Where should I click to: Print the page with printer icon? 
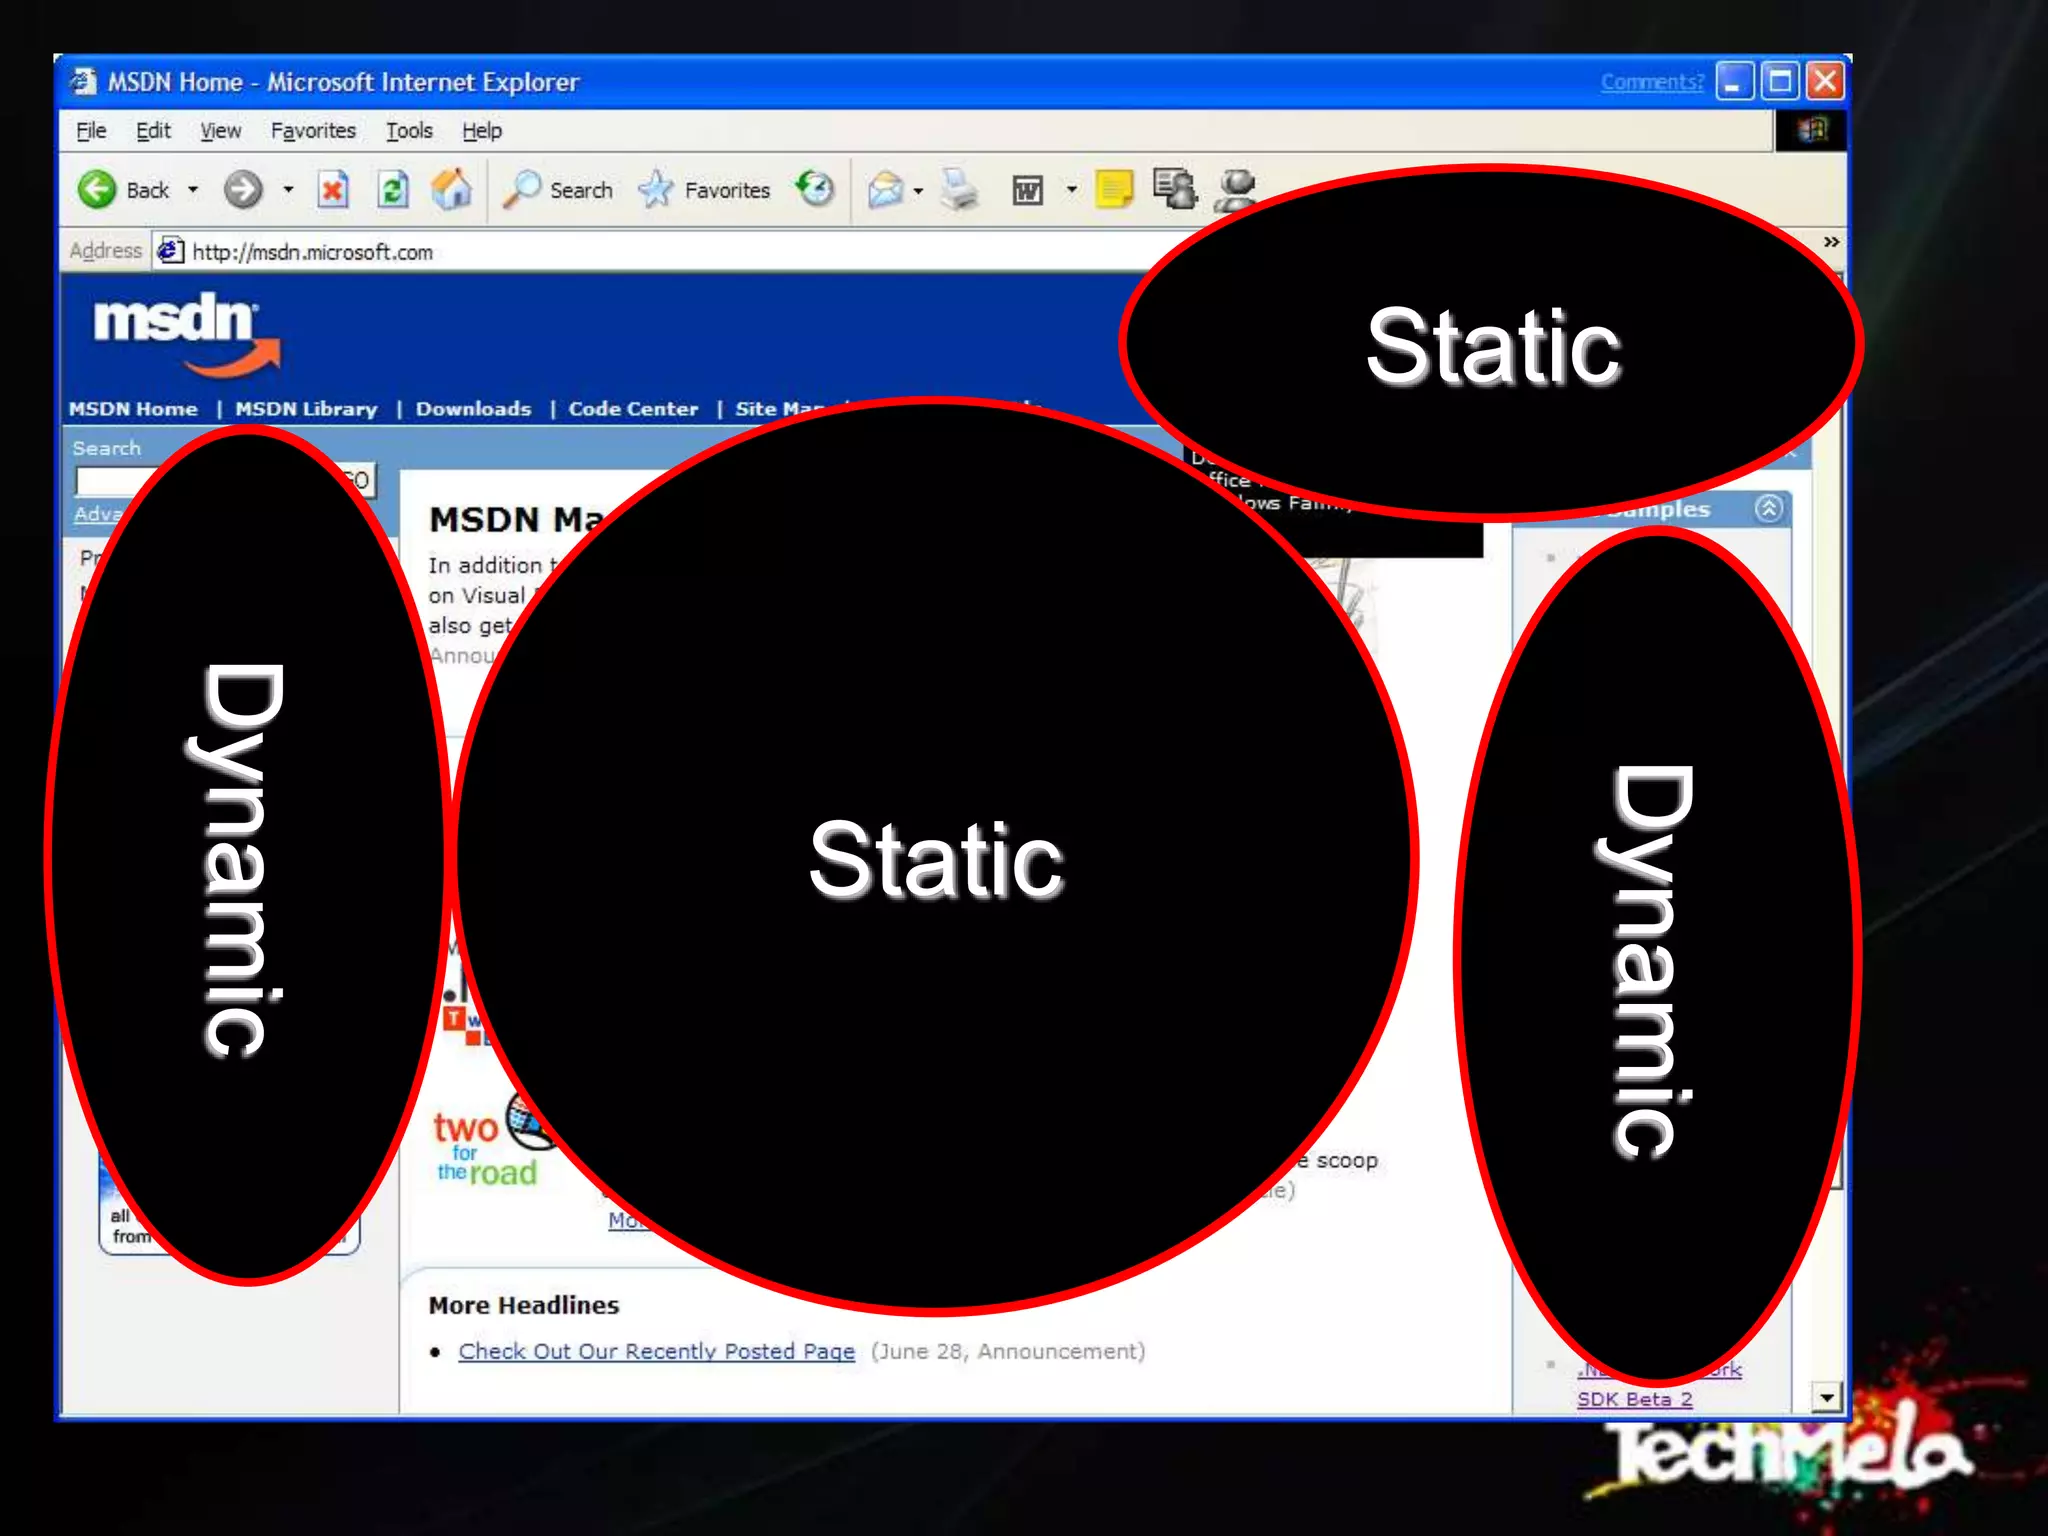pyautogui.click(x=960, y=189)
